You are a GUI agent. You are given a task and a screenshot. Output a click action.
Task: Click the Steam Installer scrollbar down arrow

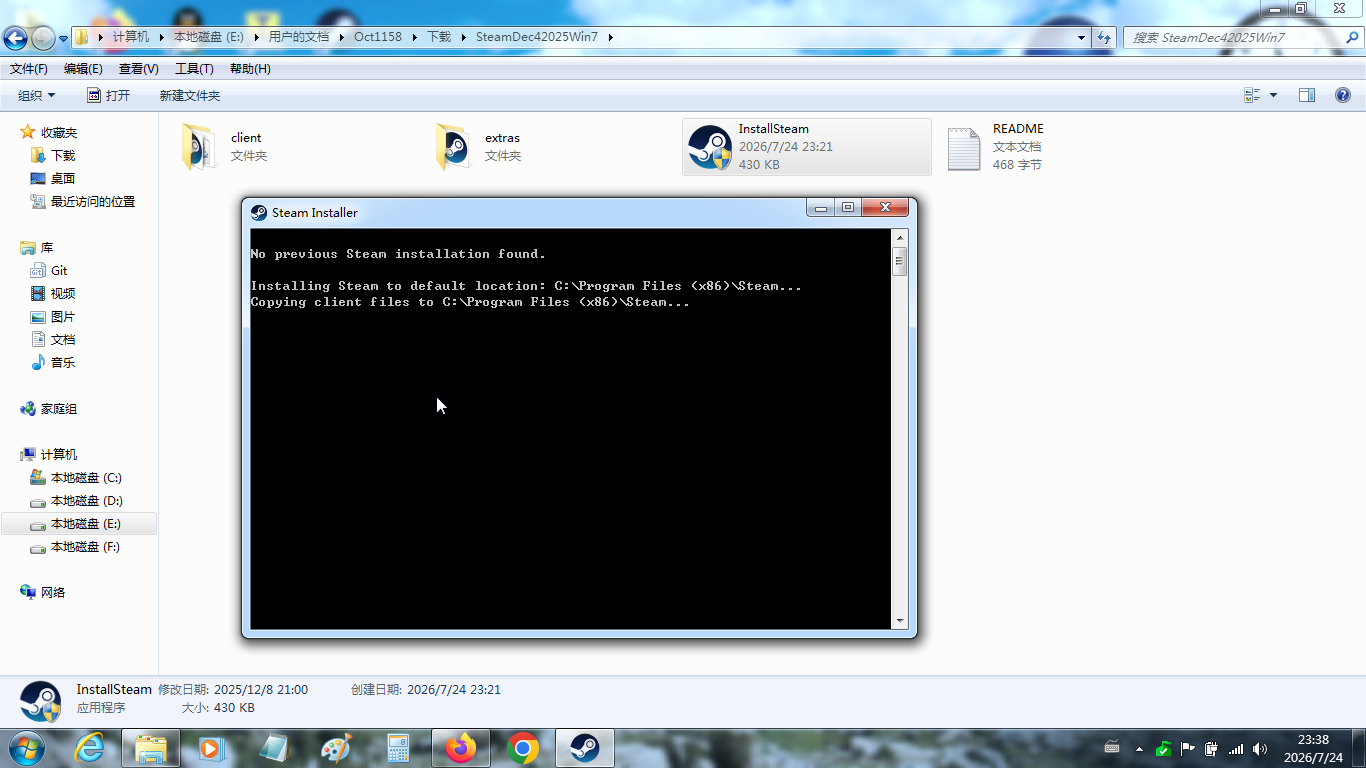pos(900,621)
